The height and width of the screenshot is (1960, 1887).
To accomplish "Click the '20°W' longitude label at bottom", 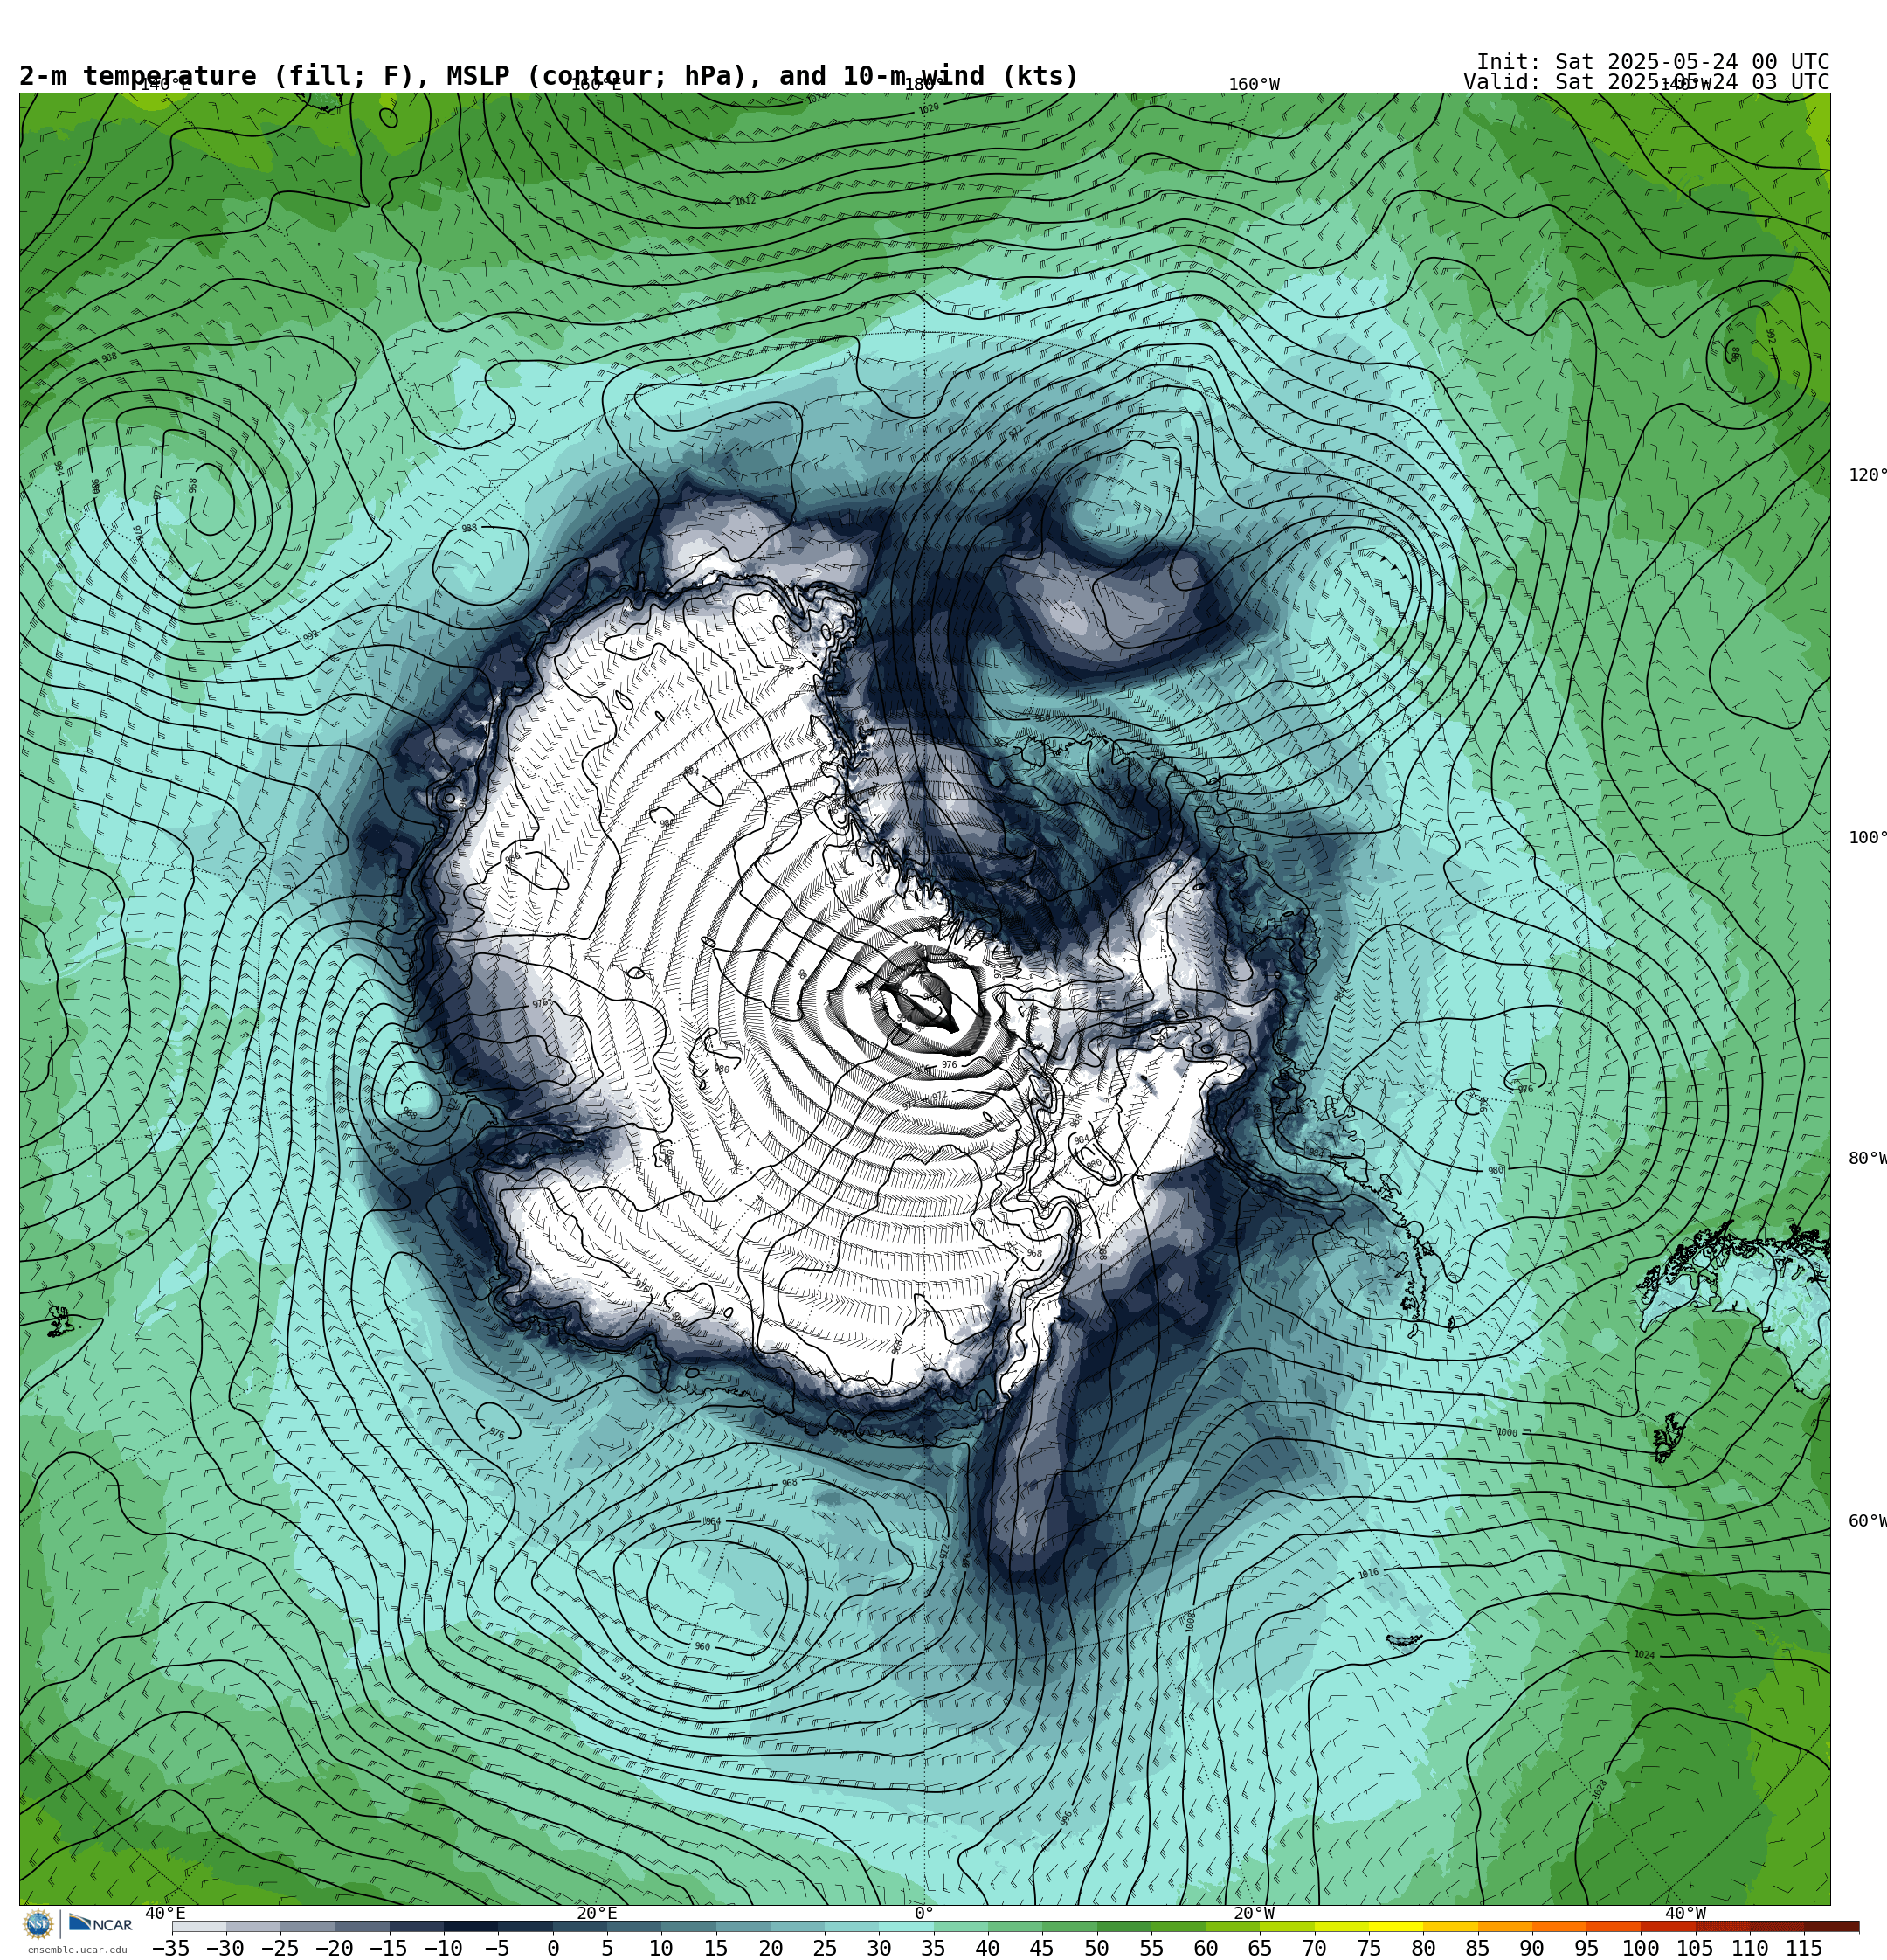I will click(1254, 1913).
